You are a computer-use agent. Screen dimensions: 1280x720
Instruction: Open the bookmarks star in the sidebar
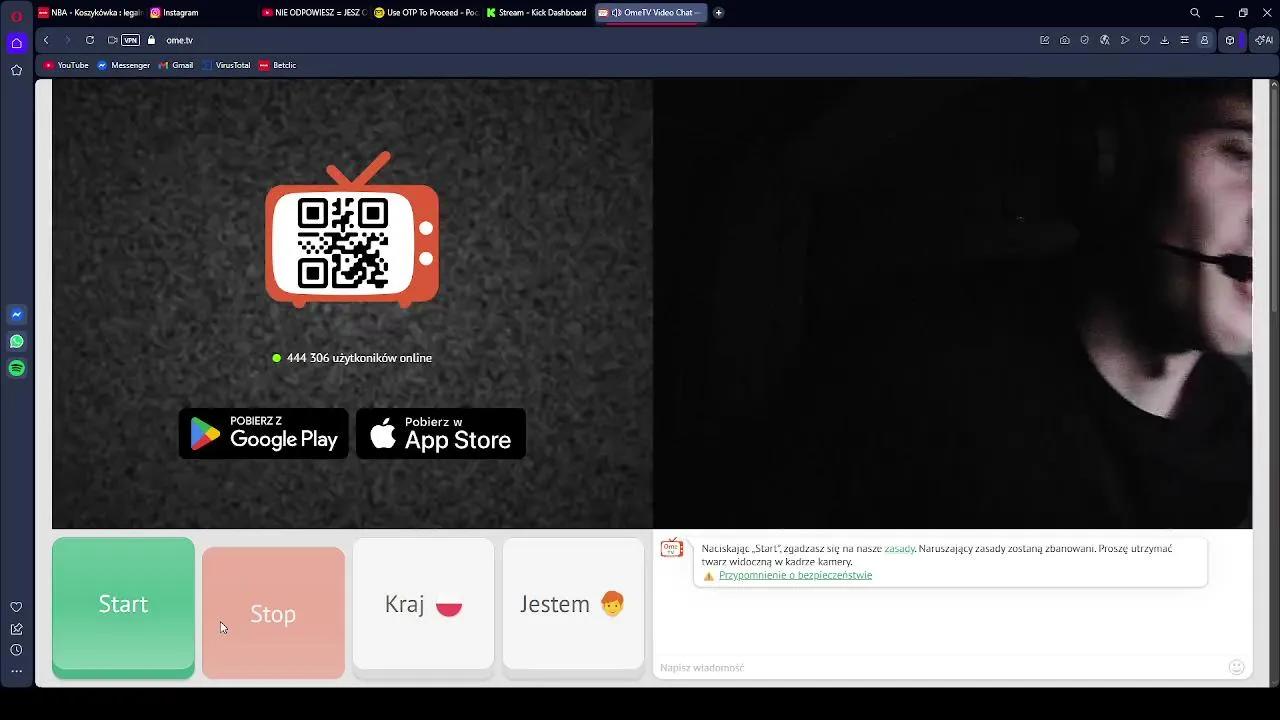16,70
